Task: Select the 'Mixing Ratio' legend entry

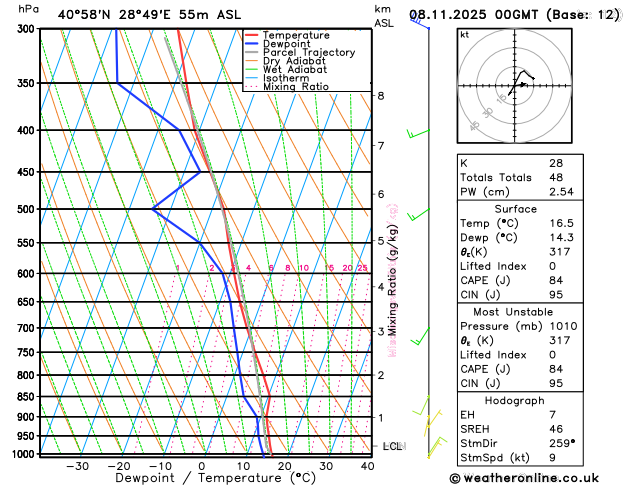Action: [x=296, y=87]
